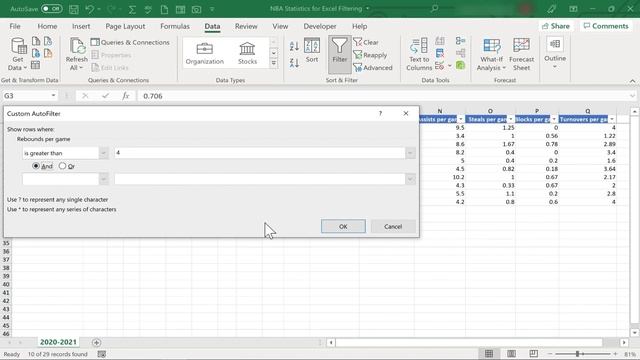Expand the What-If Analysis menu
This screenshot has height=360, width=640.
pos(491,54)
